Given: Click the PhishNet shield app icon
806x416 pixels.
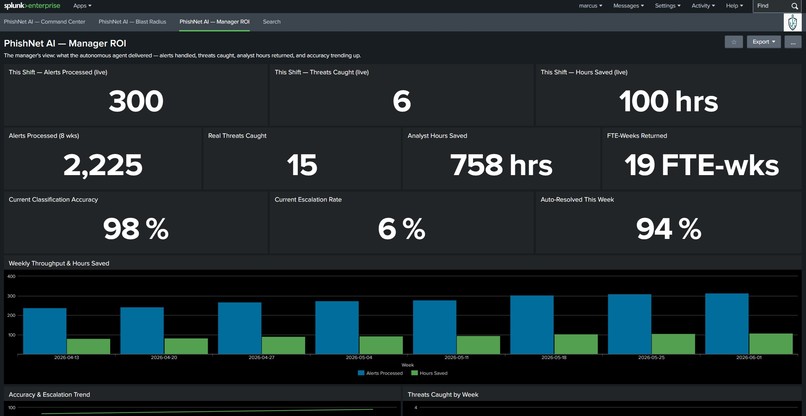Looking at the screenshot, I should coord(793,23).
